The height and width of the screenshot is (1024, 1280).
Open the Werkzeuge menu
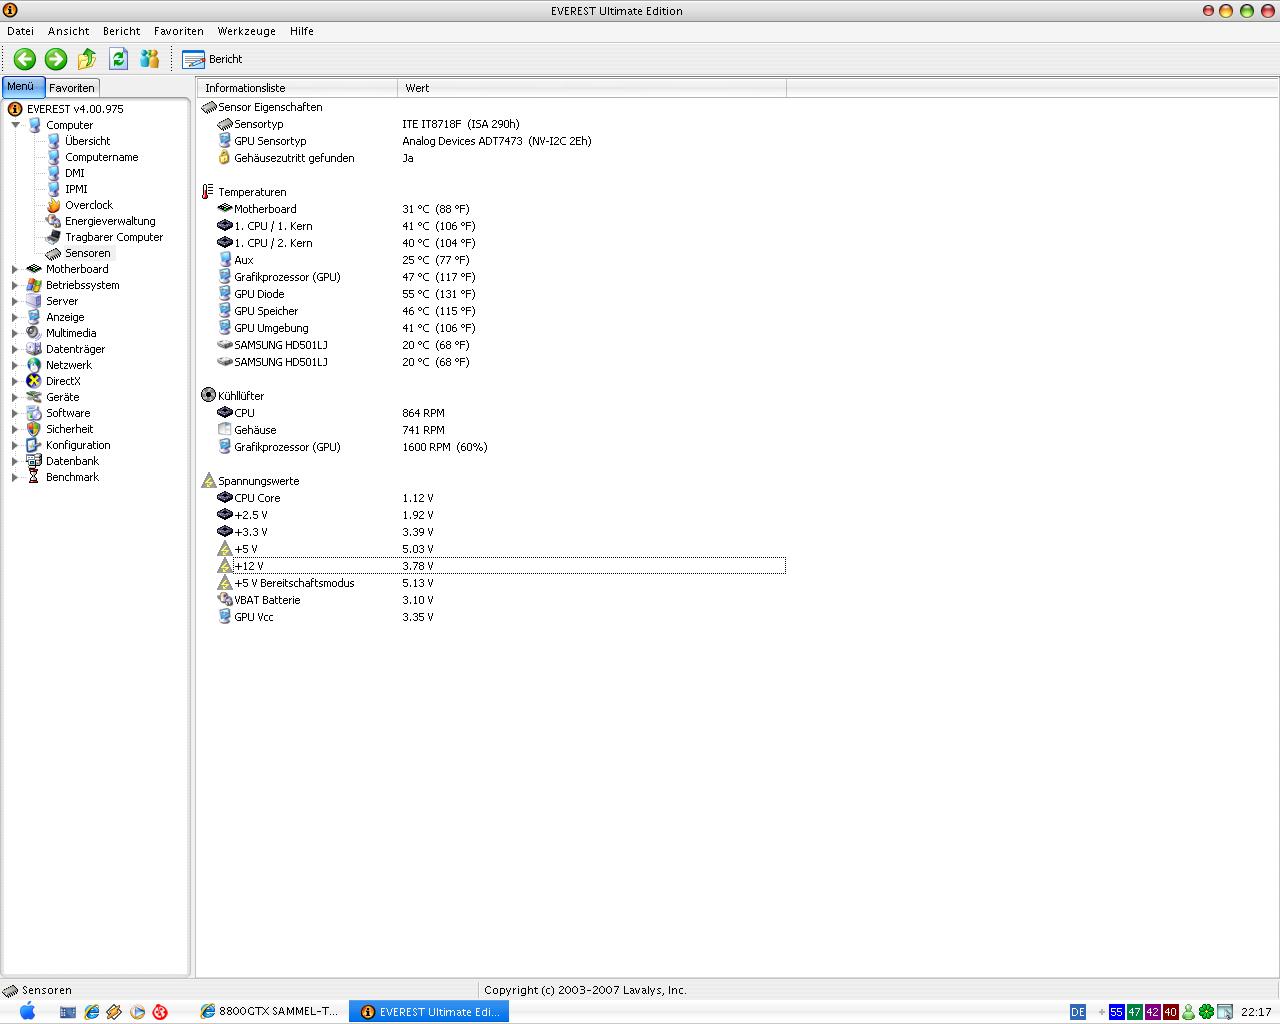(x=246, y=31)
